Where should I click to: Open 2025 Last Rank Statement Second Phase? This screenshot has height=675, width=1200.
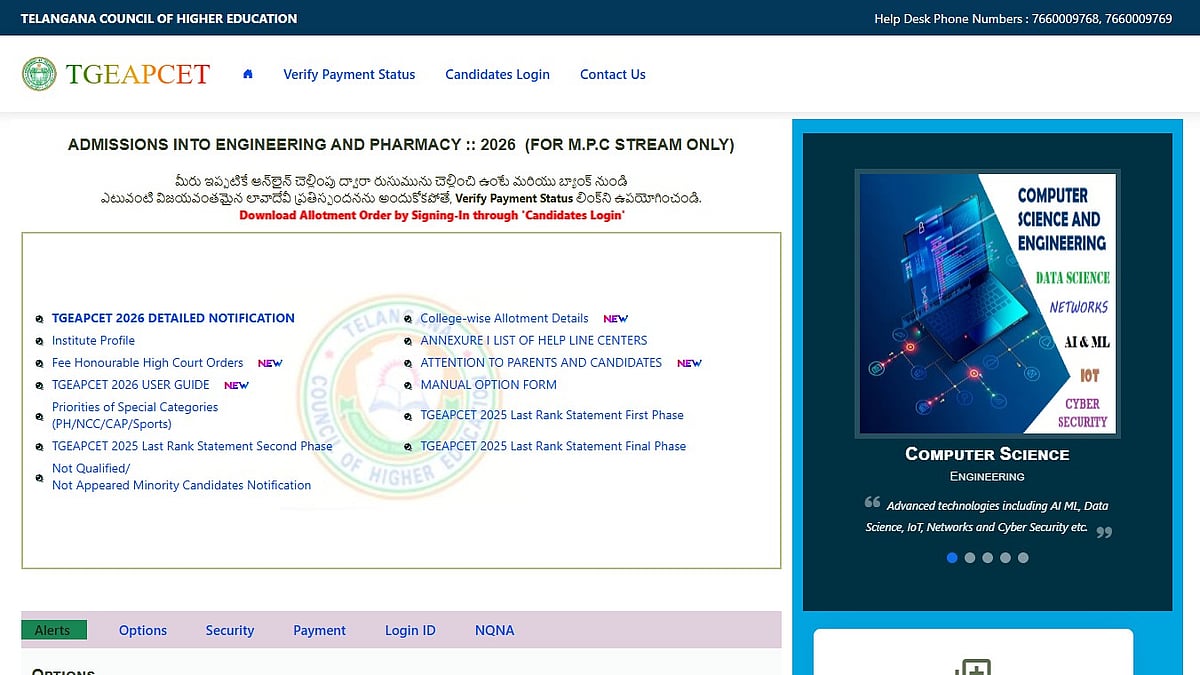pyautogui.click(x=192, y=446)
